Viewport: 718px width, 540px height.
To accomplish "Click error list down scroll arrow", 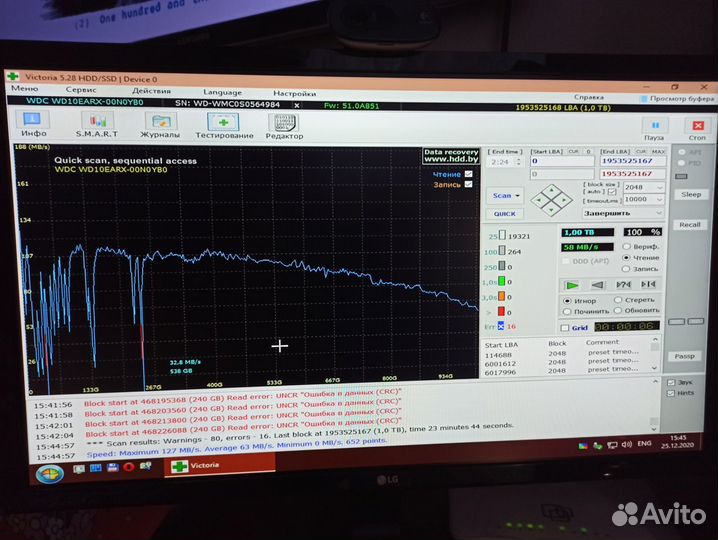I will click(x=655, y=368).
